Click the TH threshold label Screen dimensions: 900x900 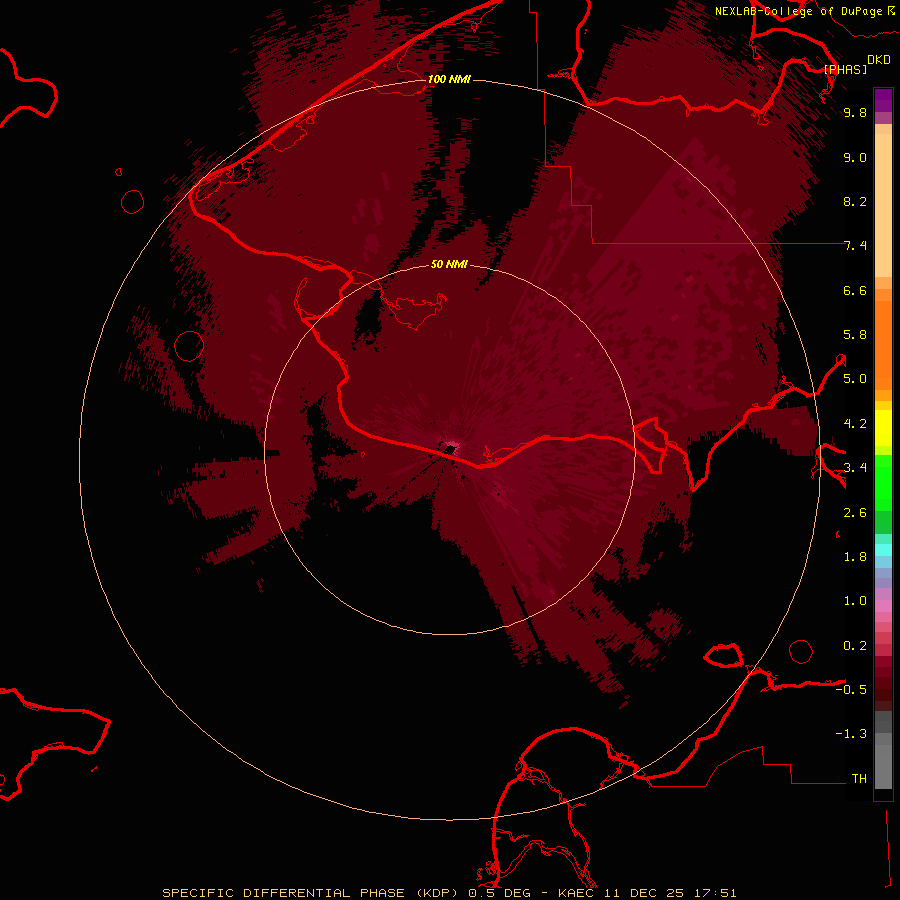859,779
